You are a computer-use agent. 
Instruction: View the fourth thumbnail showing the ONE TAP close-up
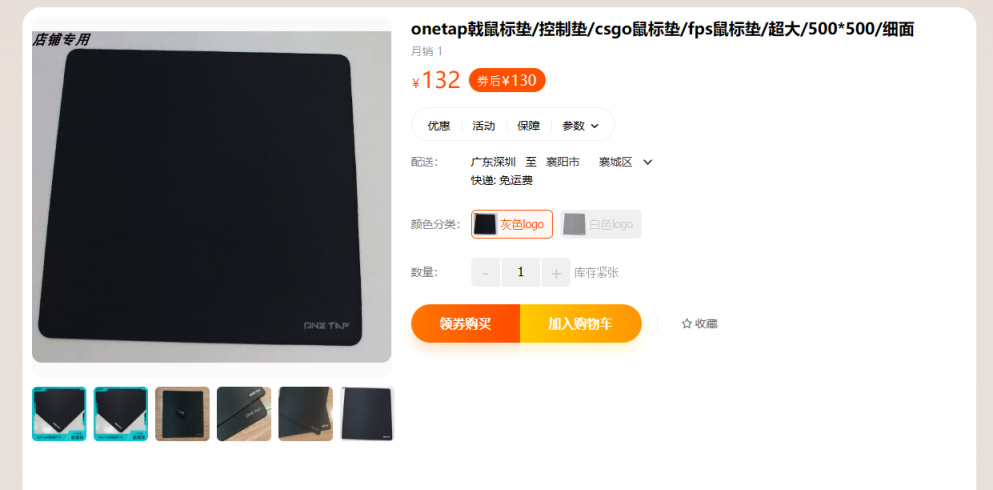tap(244, 414)
